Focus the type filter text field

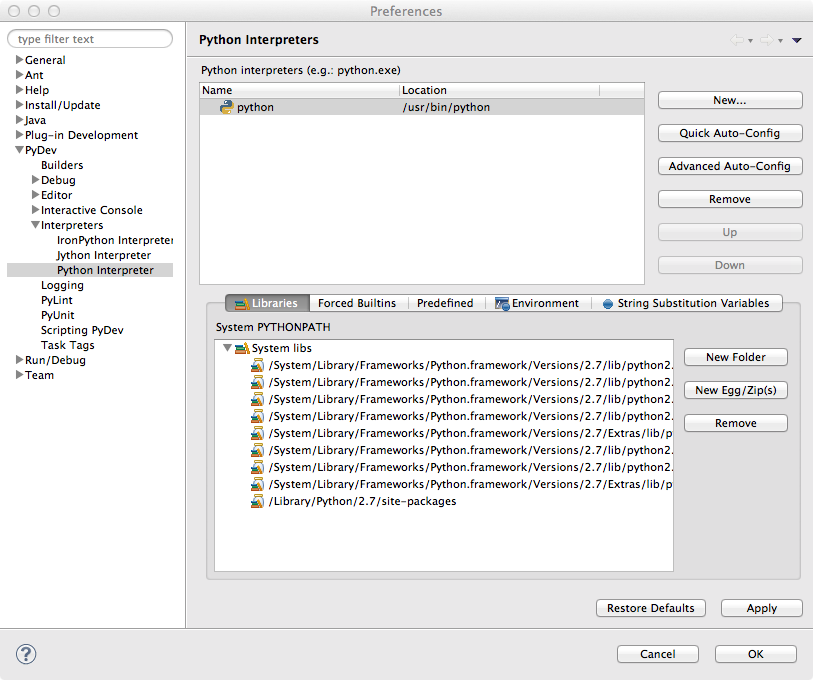[90, 39]
